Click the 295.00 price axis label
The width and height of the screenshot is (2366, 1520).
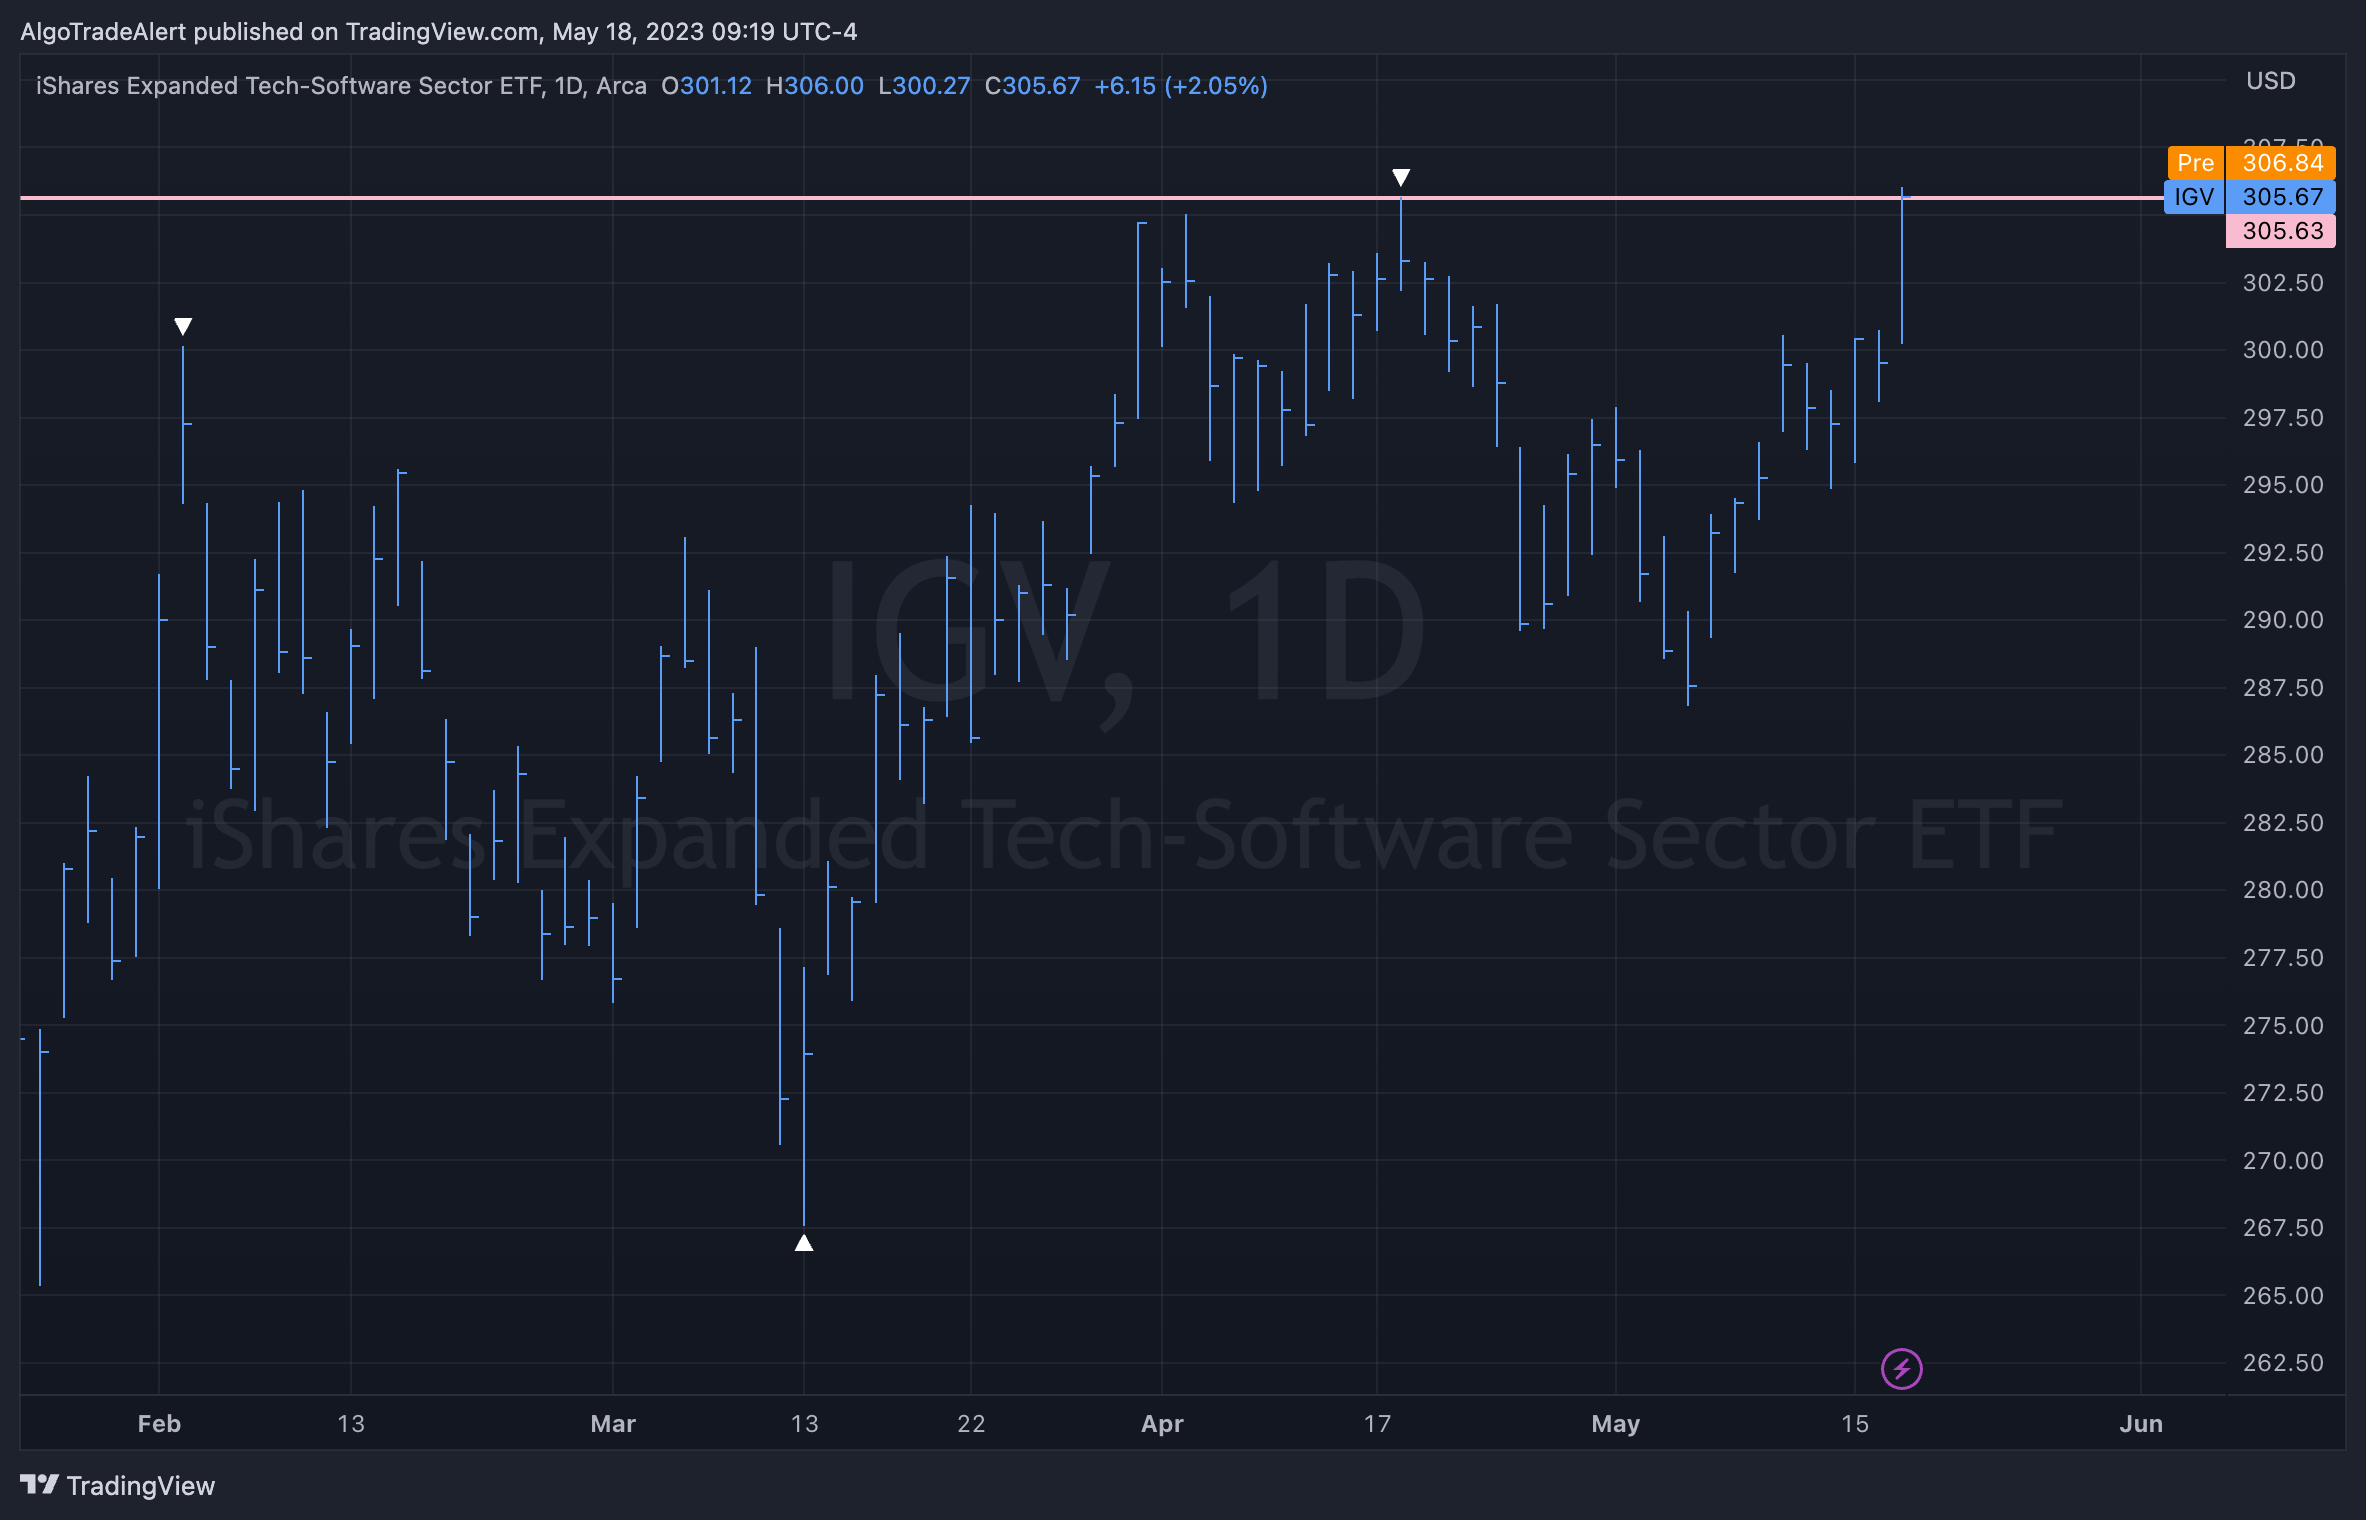coord(2283,484)
